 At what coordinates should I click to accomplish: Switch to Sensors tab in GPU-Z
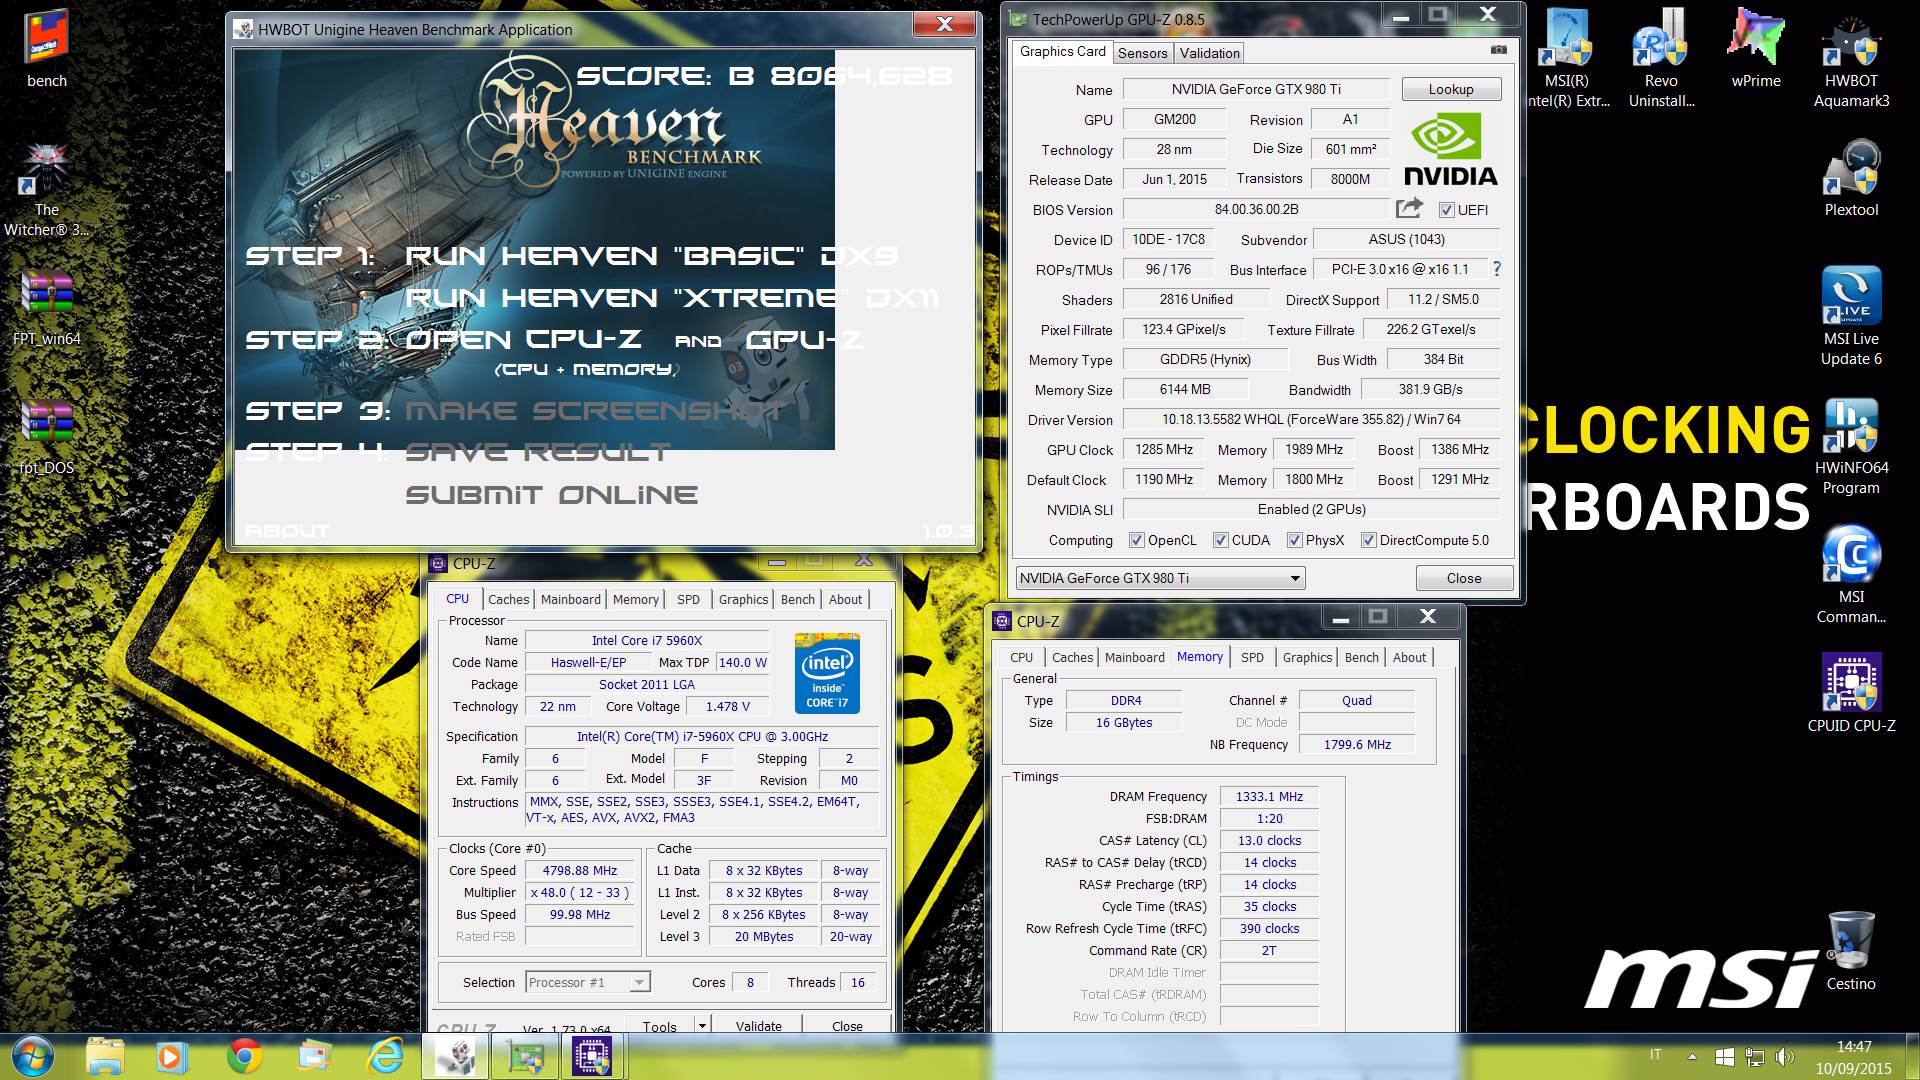(1142, 53)
